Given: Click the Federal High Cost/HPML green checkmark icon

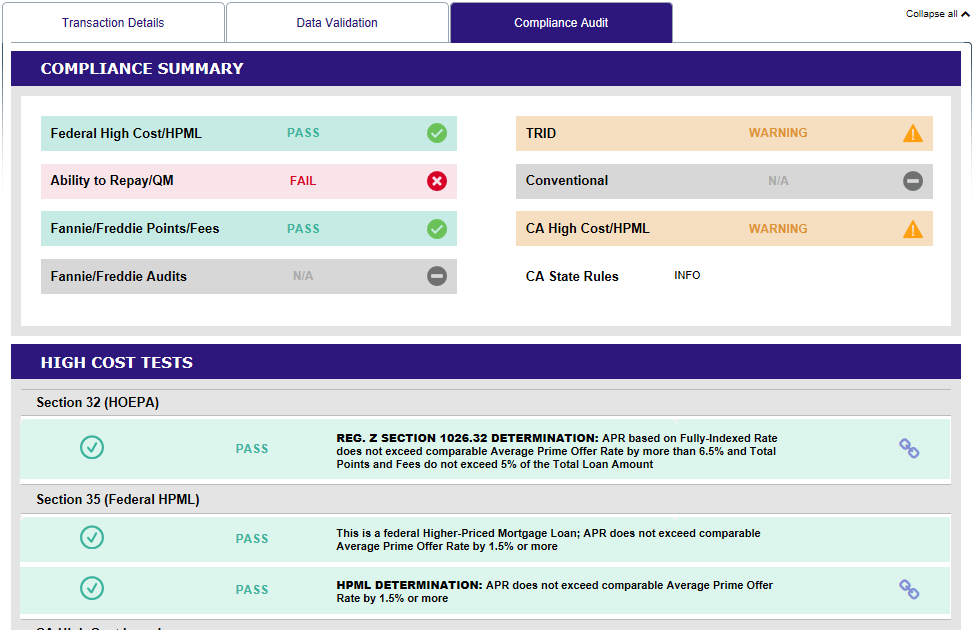Looking at the screenshot, I should 437,133.
